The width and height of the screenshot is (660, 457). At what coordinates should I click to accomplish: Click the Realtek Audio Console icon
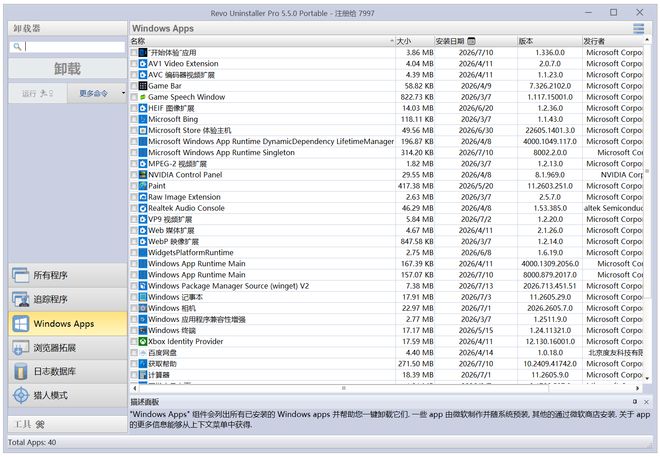143,208
